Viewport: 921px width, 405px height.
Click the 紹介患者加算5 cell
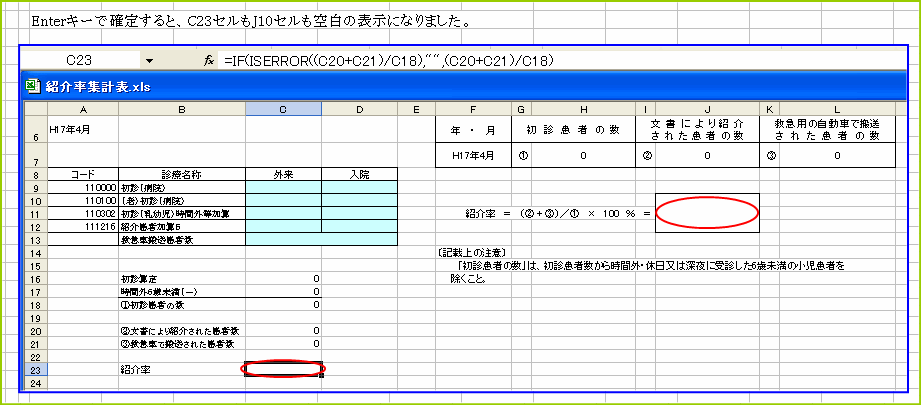[x=182, y=227]
